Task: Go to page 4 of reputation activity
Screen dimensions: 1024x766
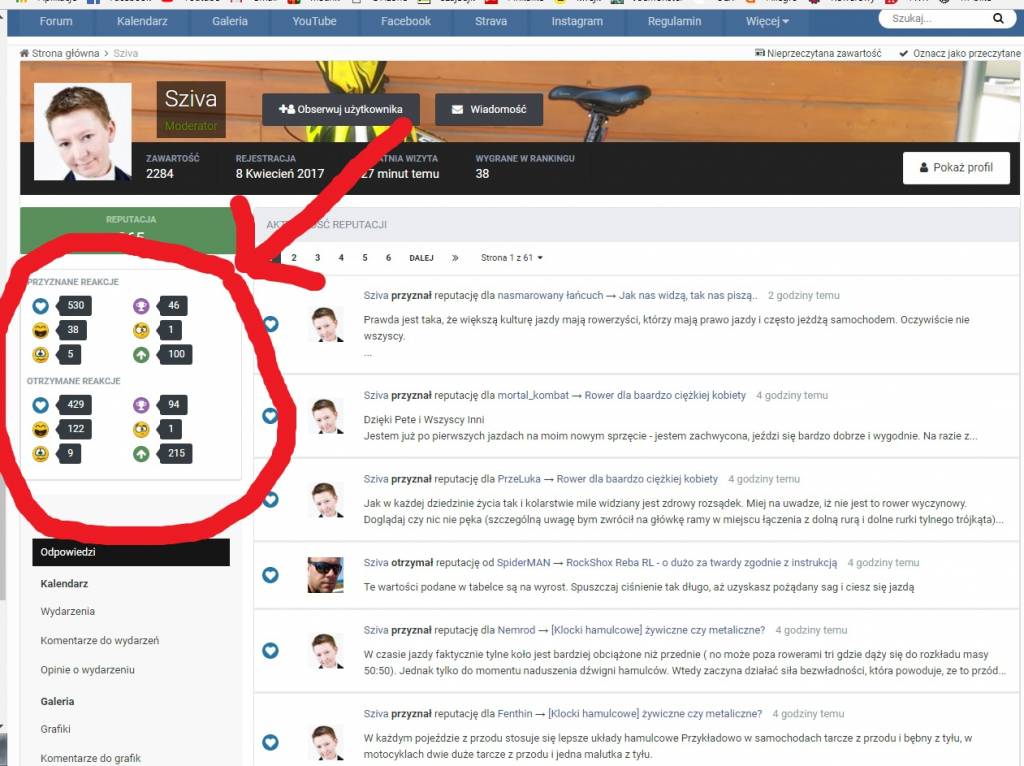Action: point(341,258)
